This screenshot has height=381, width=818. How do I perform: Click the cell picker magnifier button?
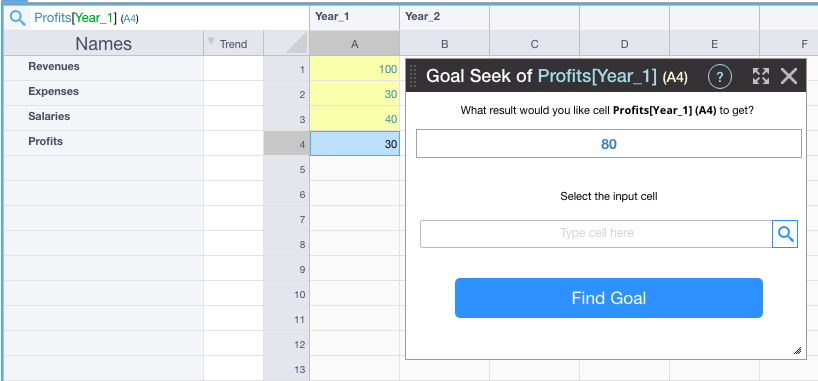coord(785,234)
